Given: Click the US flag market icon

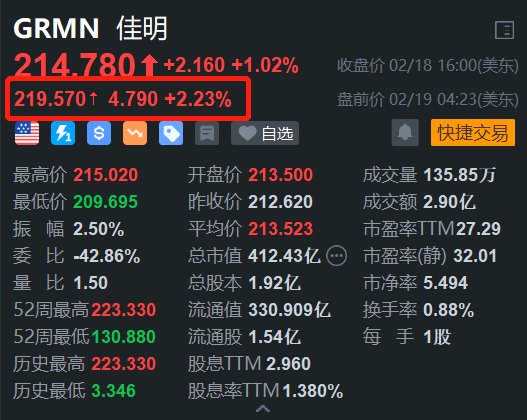Looking at the screenshot, I should pyautogui.click(x=27, y=133).
